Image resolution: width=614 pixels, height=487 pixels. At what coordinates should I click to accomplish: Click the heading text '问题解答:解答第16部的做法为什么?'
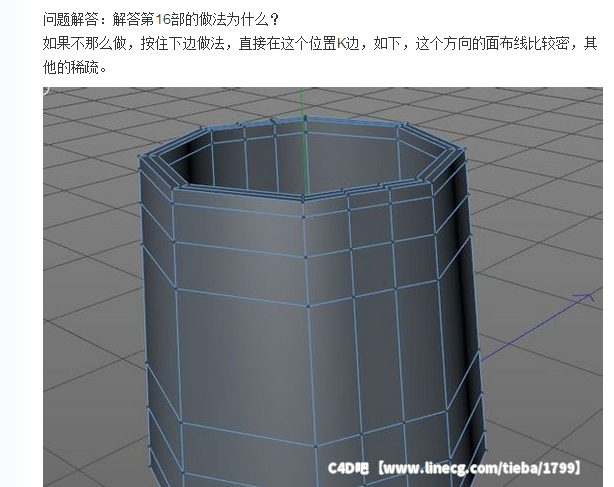pos(161,19)
